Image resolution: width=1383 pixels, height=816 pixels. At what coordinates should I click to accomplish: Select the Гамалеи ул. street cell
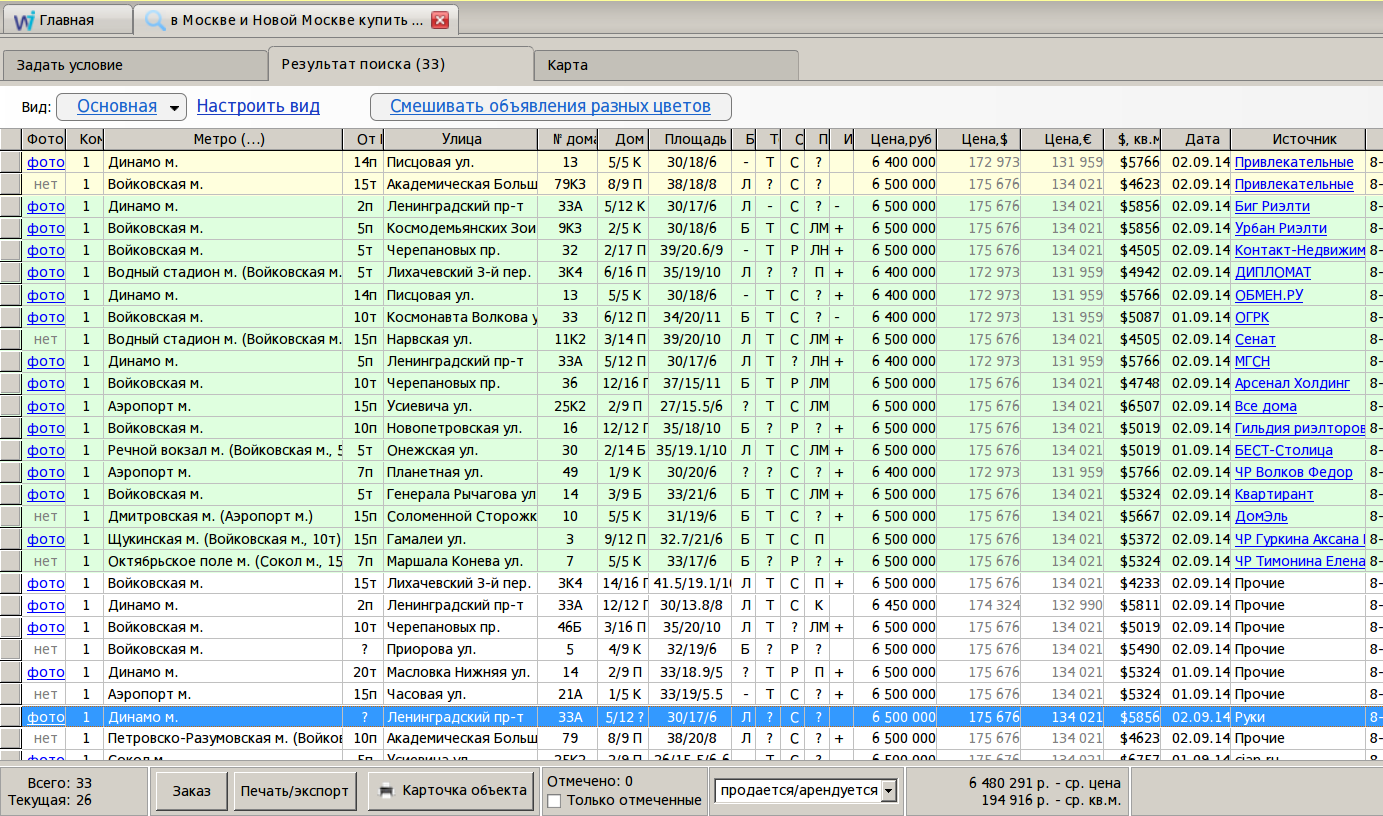(461, 539)
